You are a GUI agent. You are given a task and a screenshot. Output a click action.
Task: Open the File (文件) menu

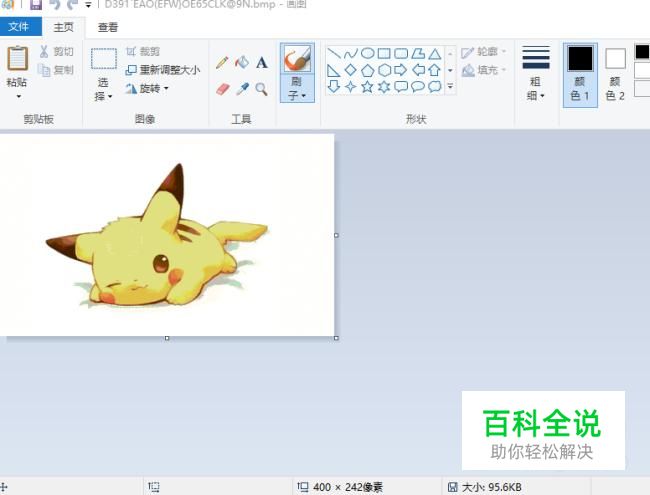click(x=19, y=27)
